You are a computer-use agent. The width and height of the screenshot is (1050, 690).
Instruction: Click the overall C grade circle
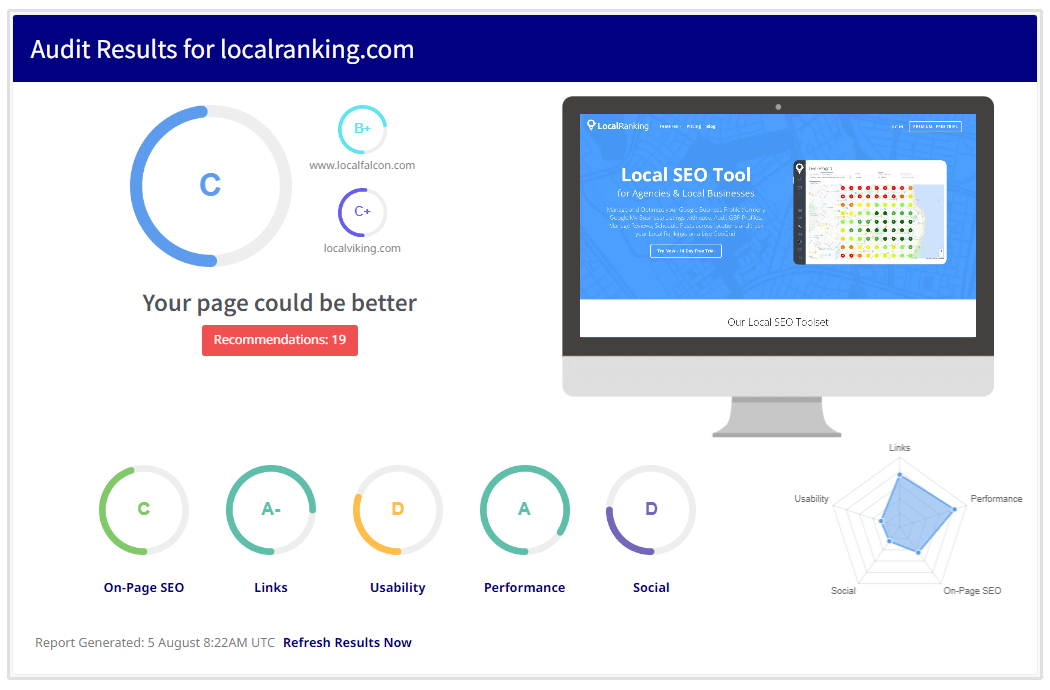210,186
